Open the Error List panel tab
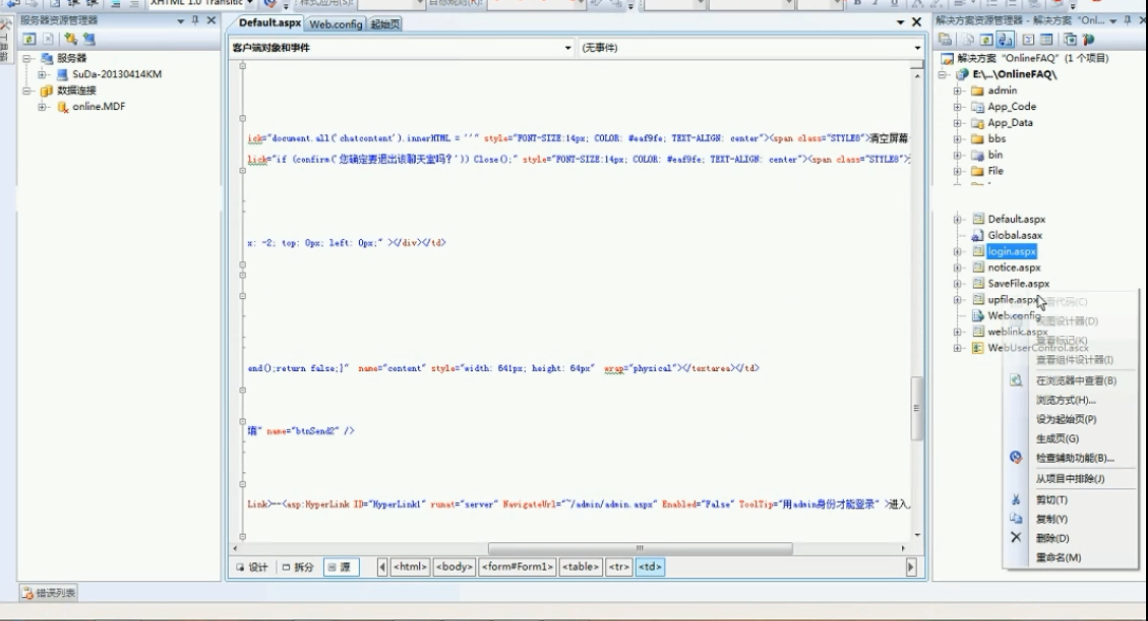This screenshot has width=1148, height=621. 48,593
